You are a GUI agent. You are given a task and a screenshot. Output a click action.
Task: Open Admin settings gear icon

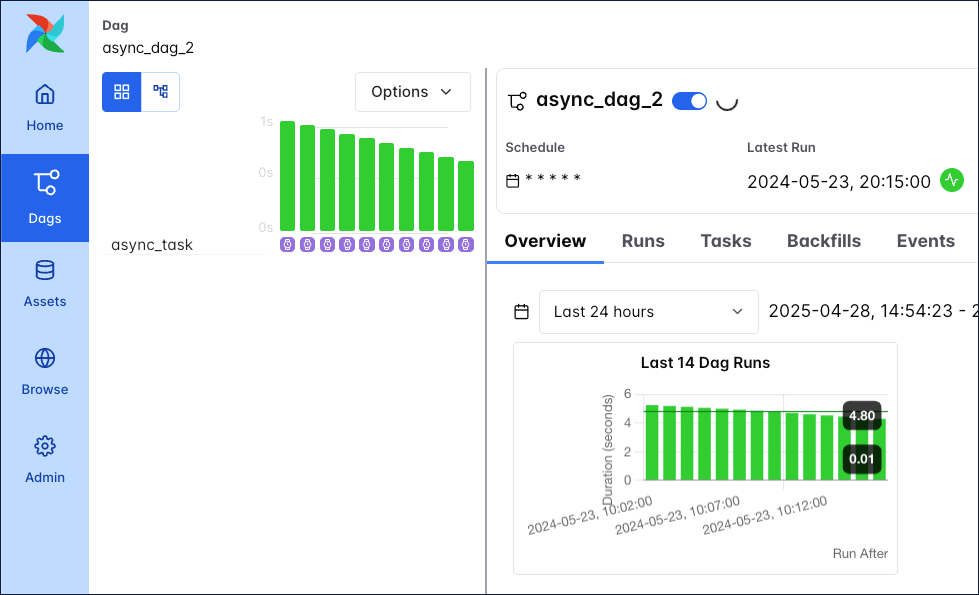click(44, 445)
